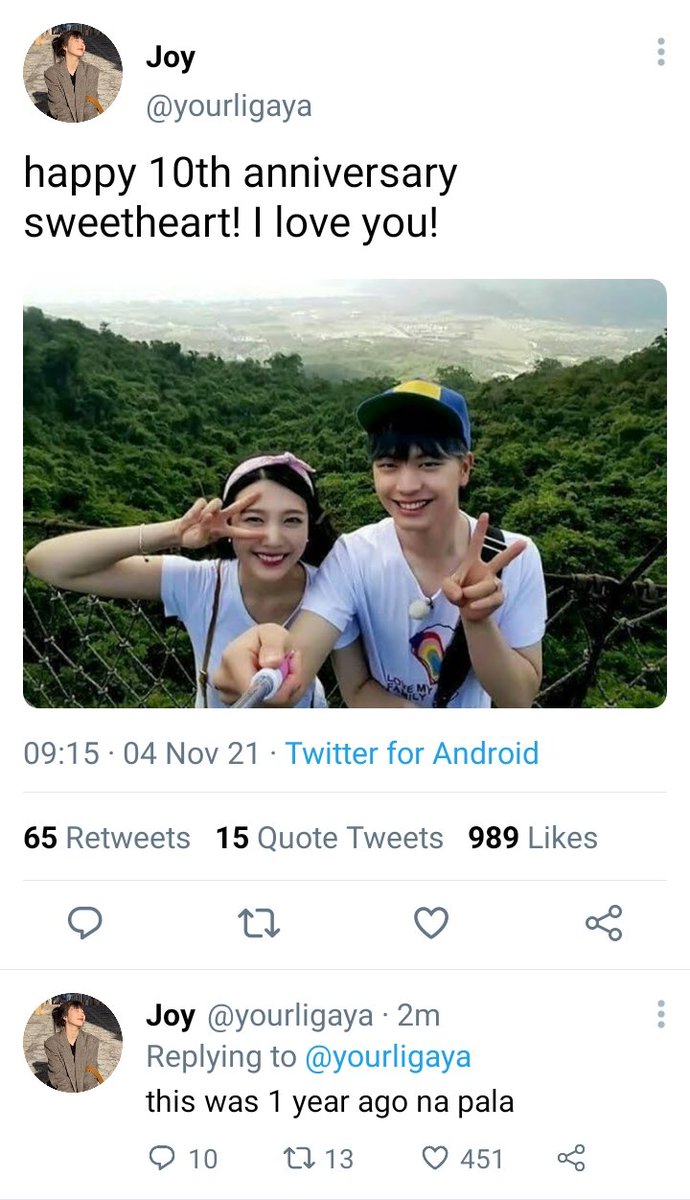Open the reply tweet's three-dot menu
The image size is (690, 1200).
point(661,1014)
